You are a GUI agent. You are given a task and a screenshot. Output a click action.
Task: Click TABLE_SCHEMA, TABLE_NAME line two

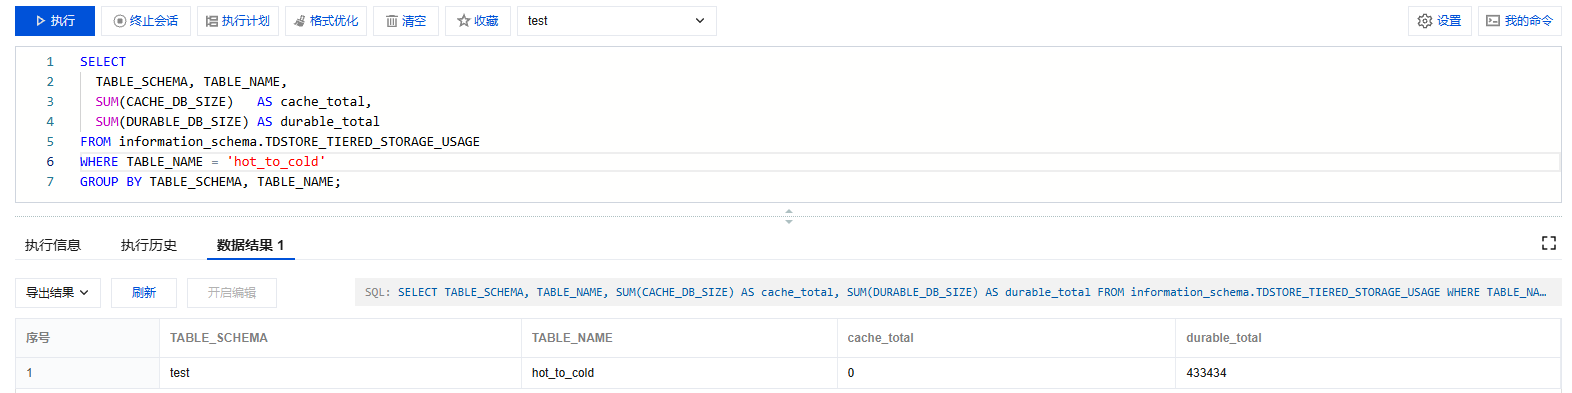click(x=191, y=82)
